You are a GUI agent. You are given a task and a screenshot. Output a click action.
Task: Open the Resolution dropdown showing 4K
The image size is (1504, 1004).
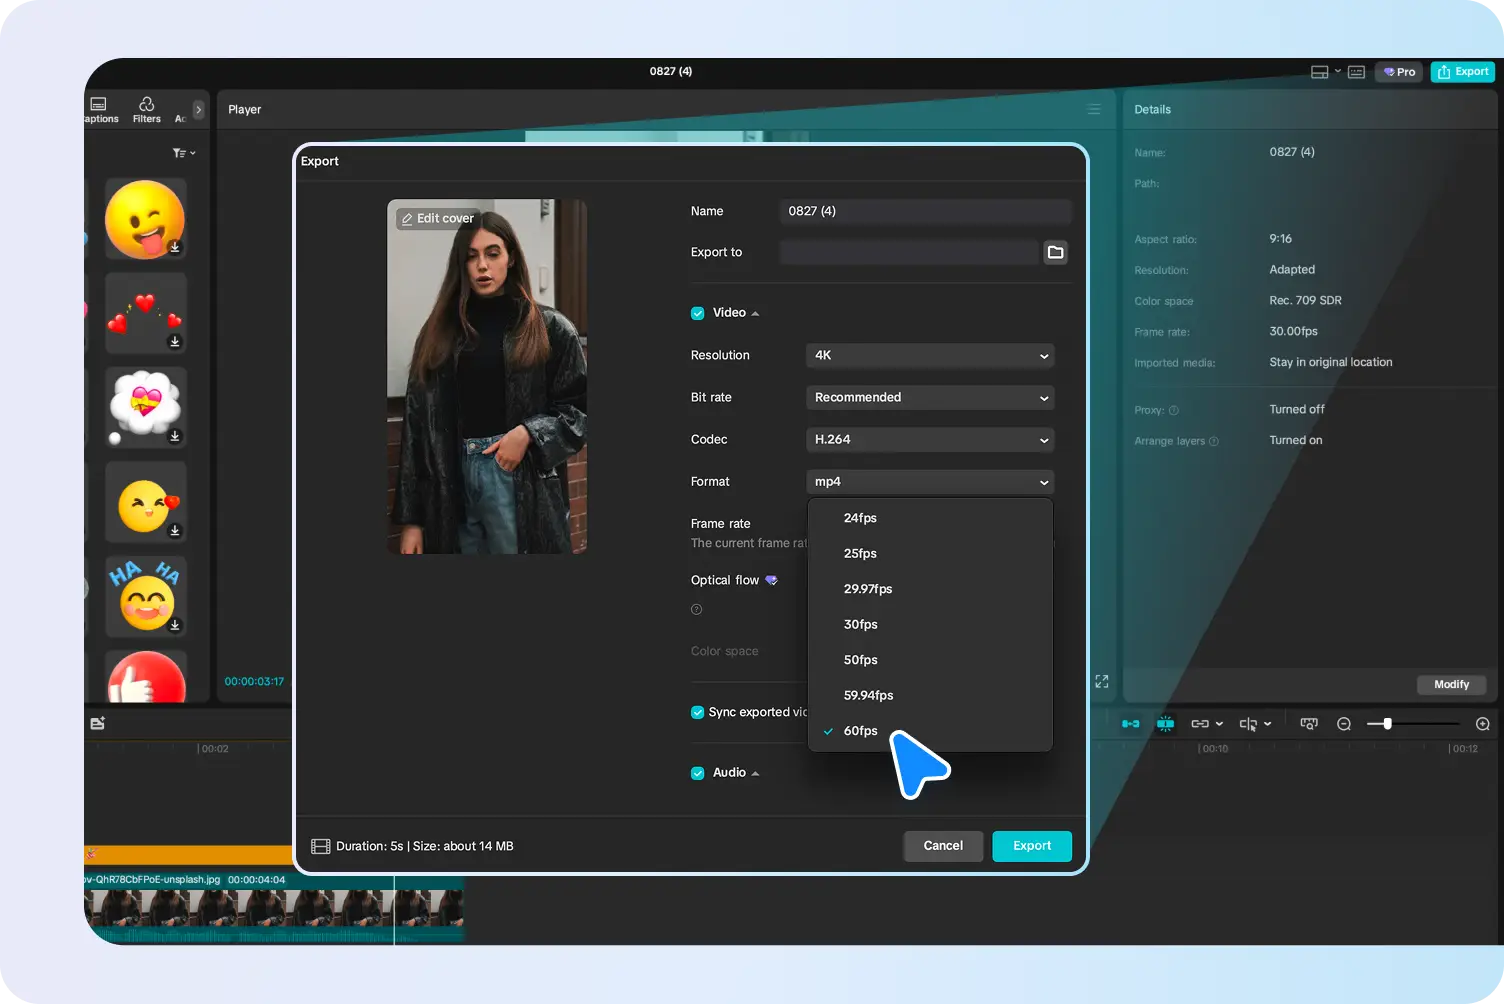pyautogui.click(x=929, y=355)
